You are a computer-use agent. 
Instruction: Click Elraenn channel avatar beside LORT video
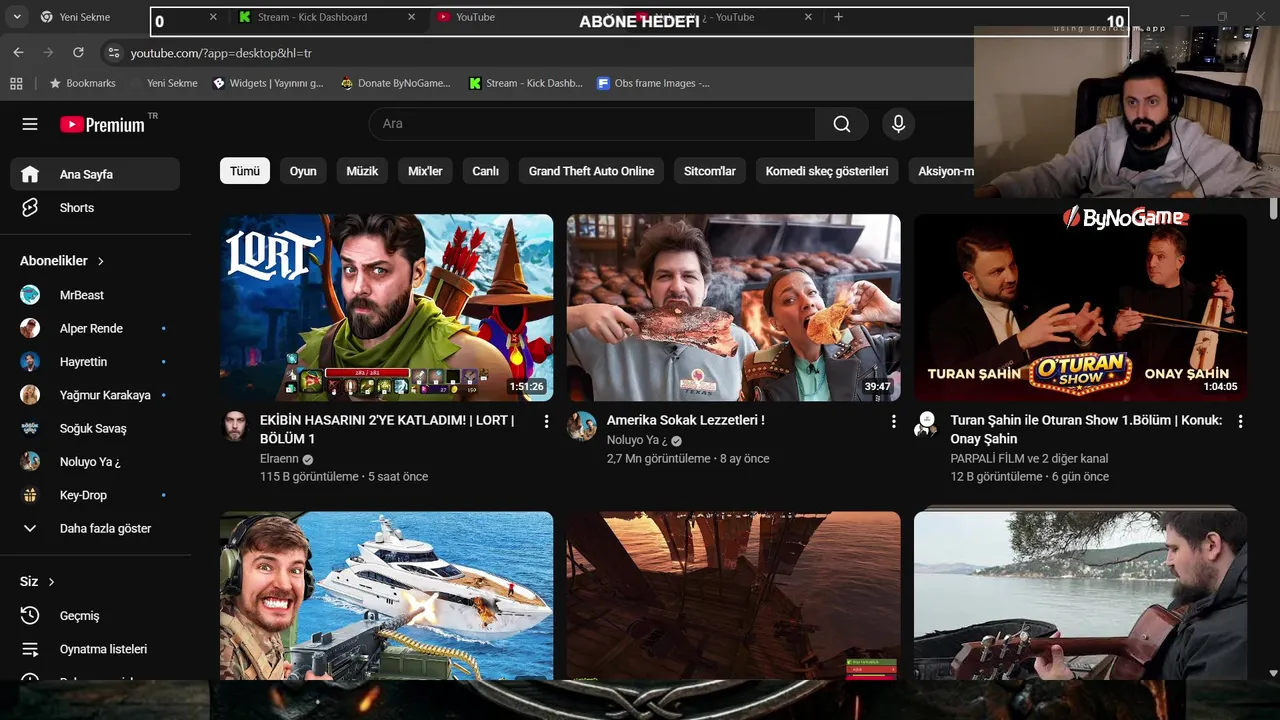[x=235, y=426]
